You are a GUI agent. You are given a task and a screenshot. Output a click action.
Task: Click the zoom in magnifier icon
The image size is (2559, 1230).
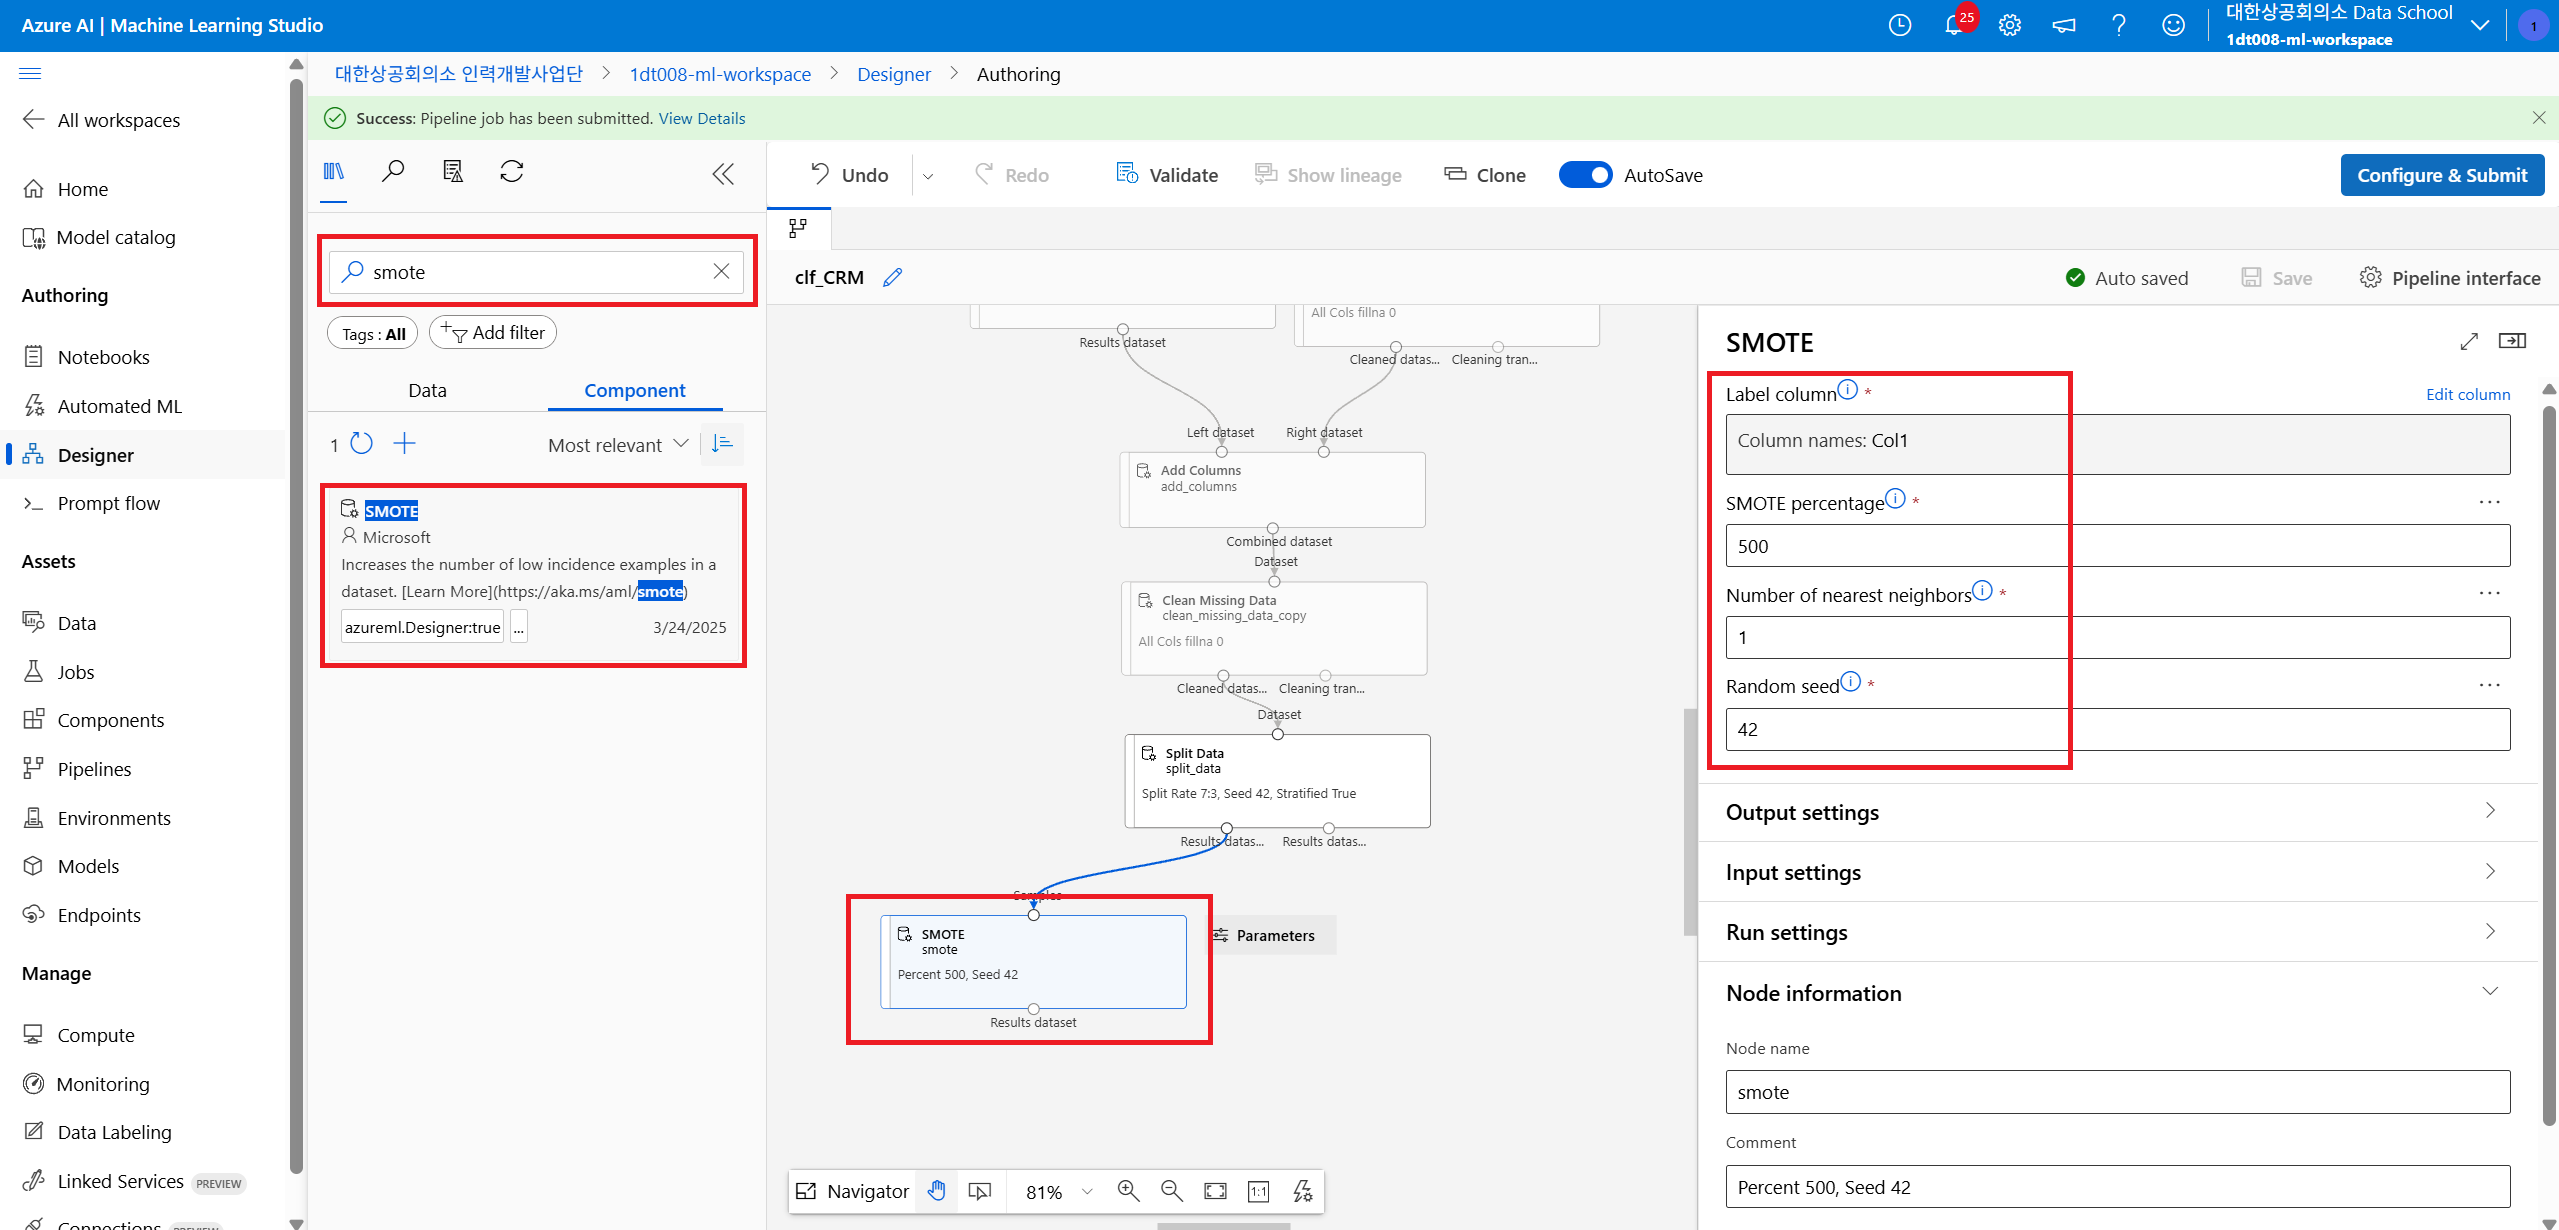[x=1128, y=1191]
